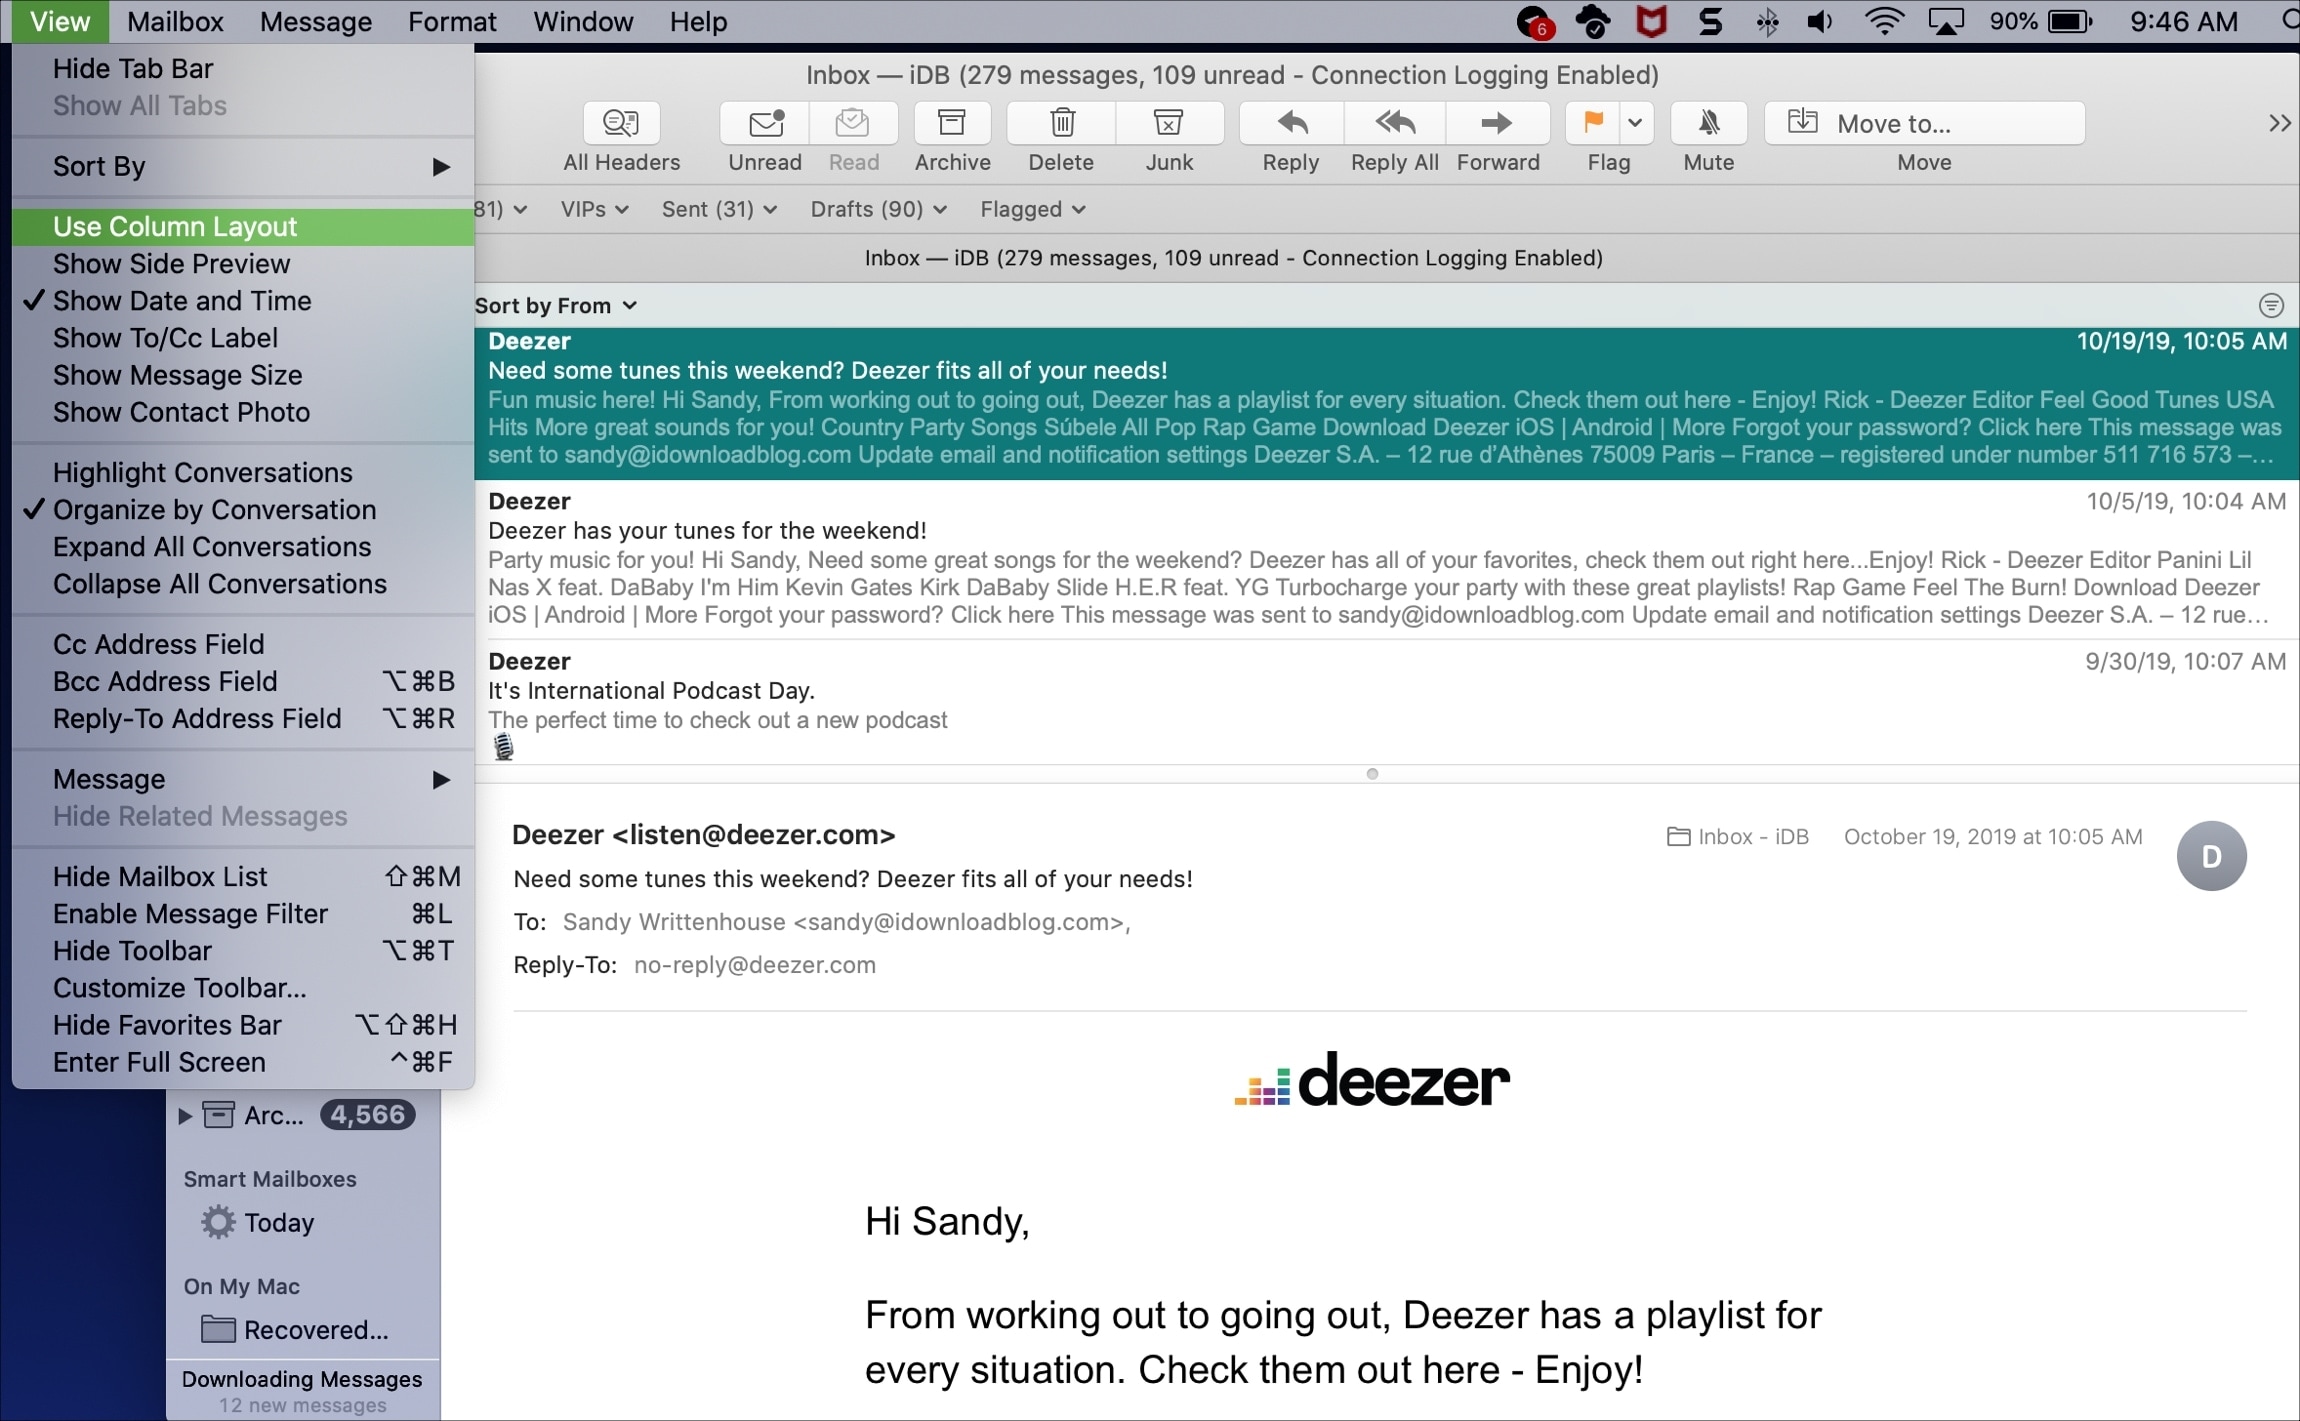
Task: Click the Deezer sender avatar D
Action: pos(2211,856)
